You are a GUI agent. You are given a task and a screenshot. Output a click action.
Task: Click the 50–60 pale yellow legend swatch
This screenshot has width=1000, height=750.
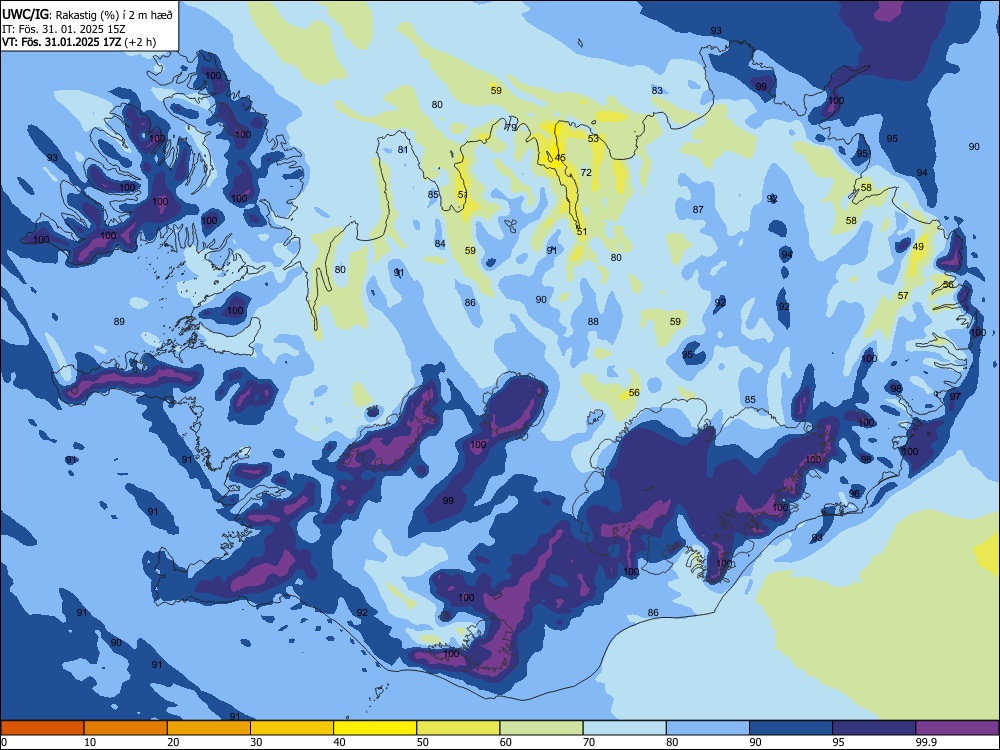pyautogui.click(x=458, y=728)
